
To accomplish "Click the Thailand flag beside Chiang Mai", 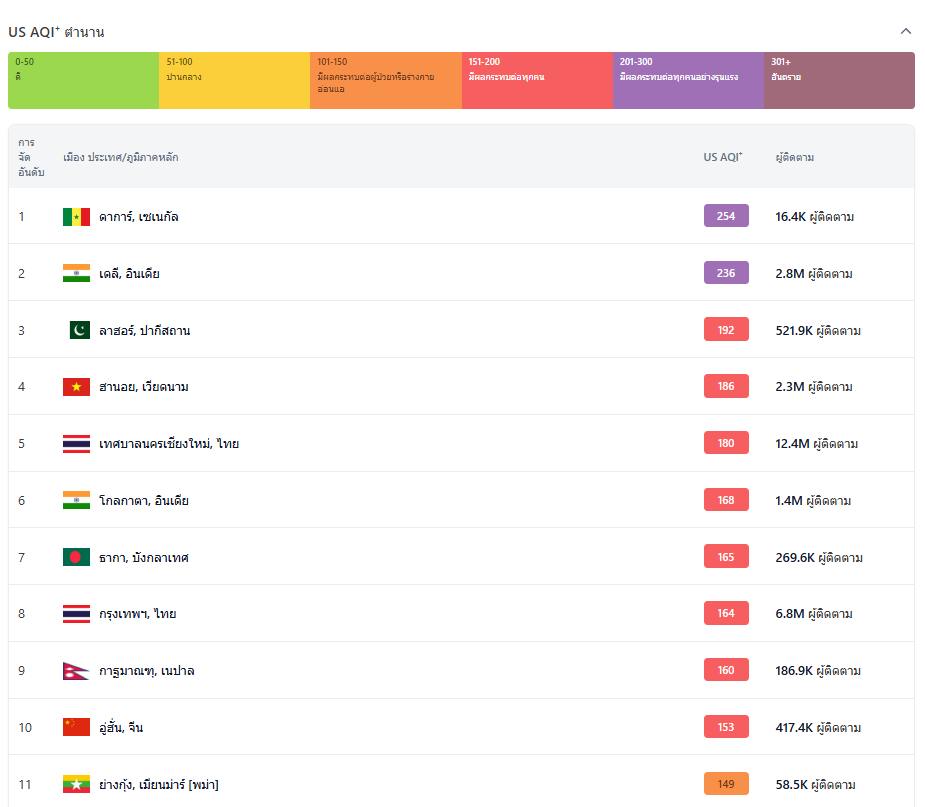I will pos(76,444).
